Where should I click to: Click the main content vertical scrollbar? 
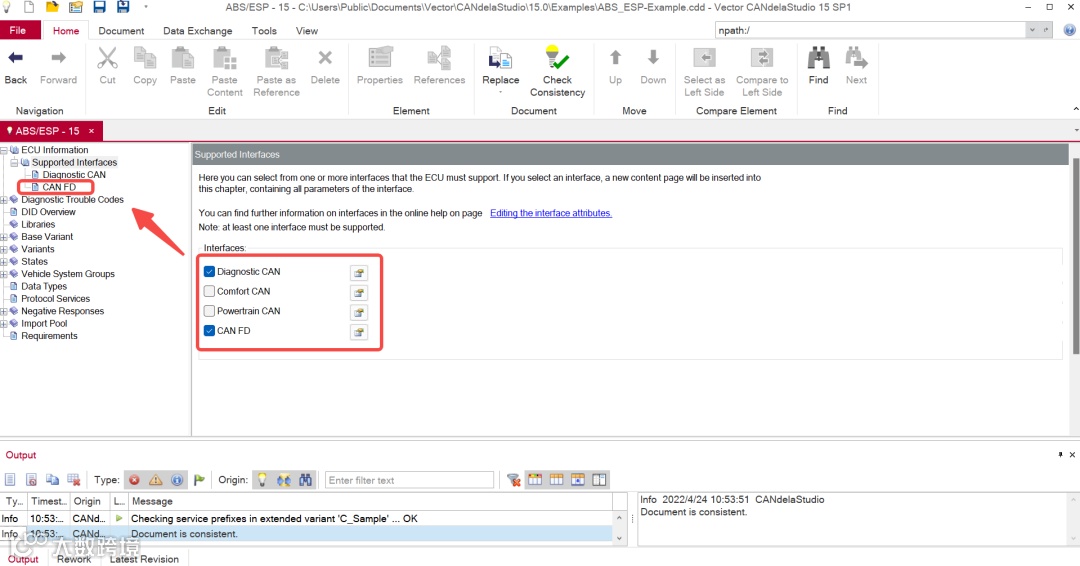point(1075,255)
